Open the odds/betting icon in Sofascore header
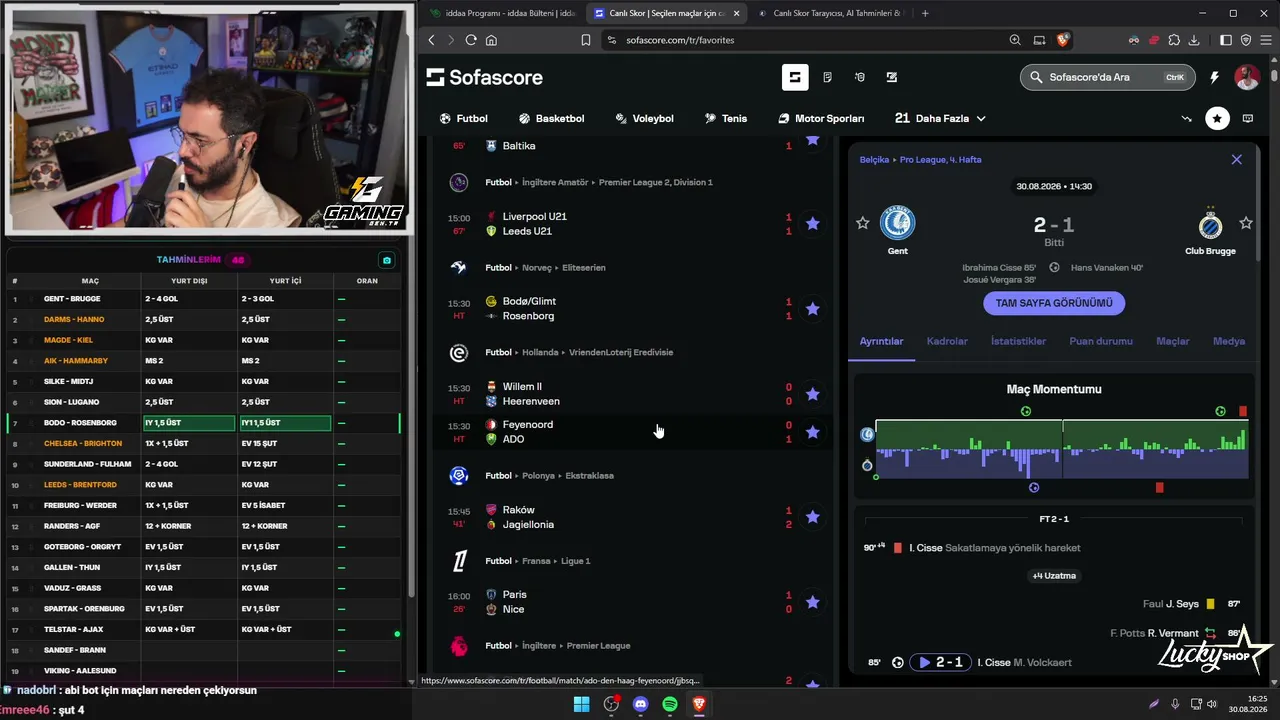1280x720 pixels. pos(859,77)
